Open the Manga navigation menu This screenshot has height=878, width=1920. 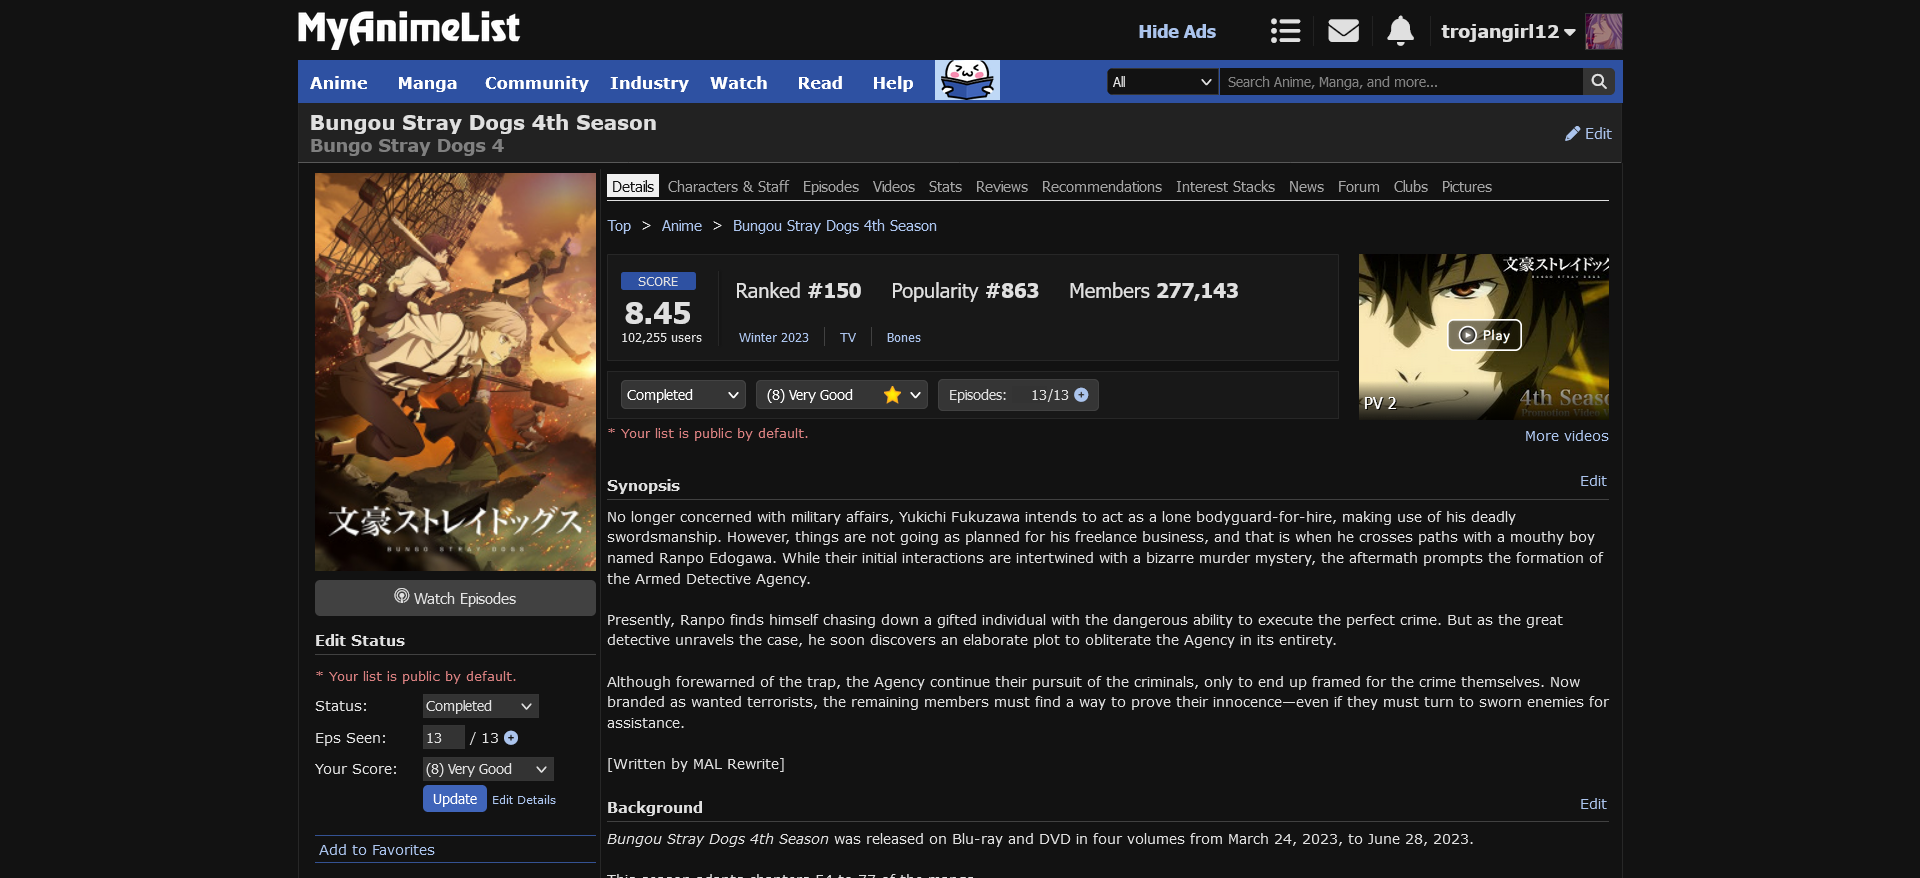click(427, 83)
